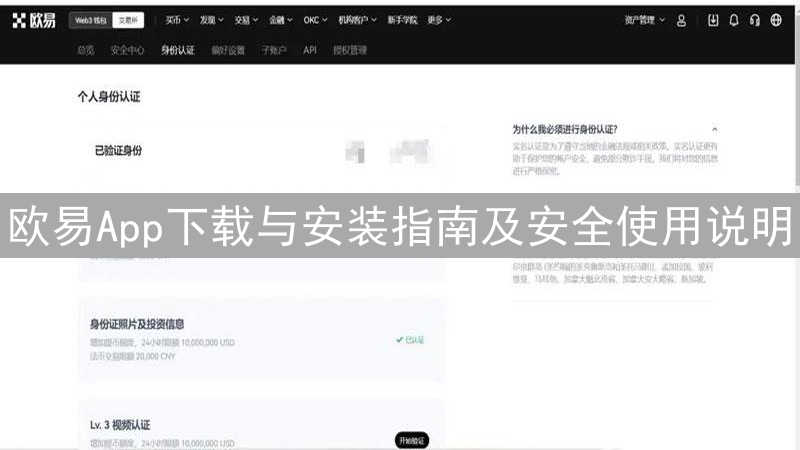Image resolution: width=800 pixels, height=450 pixels.
Task: Open the customer support headset icon
Action: pyautogui.click(x=755, y=20)
